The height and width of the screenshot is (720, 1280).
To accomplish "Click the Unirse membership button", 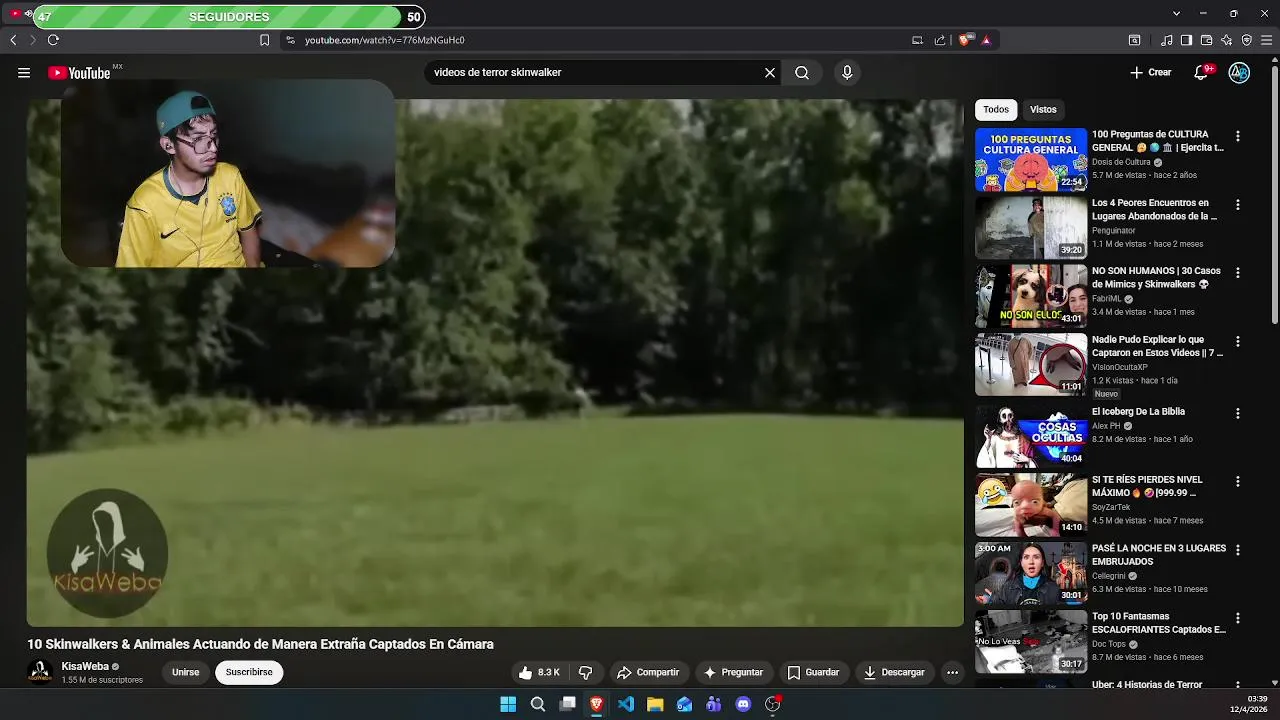I will (185, 672).
